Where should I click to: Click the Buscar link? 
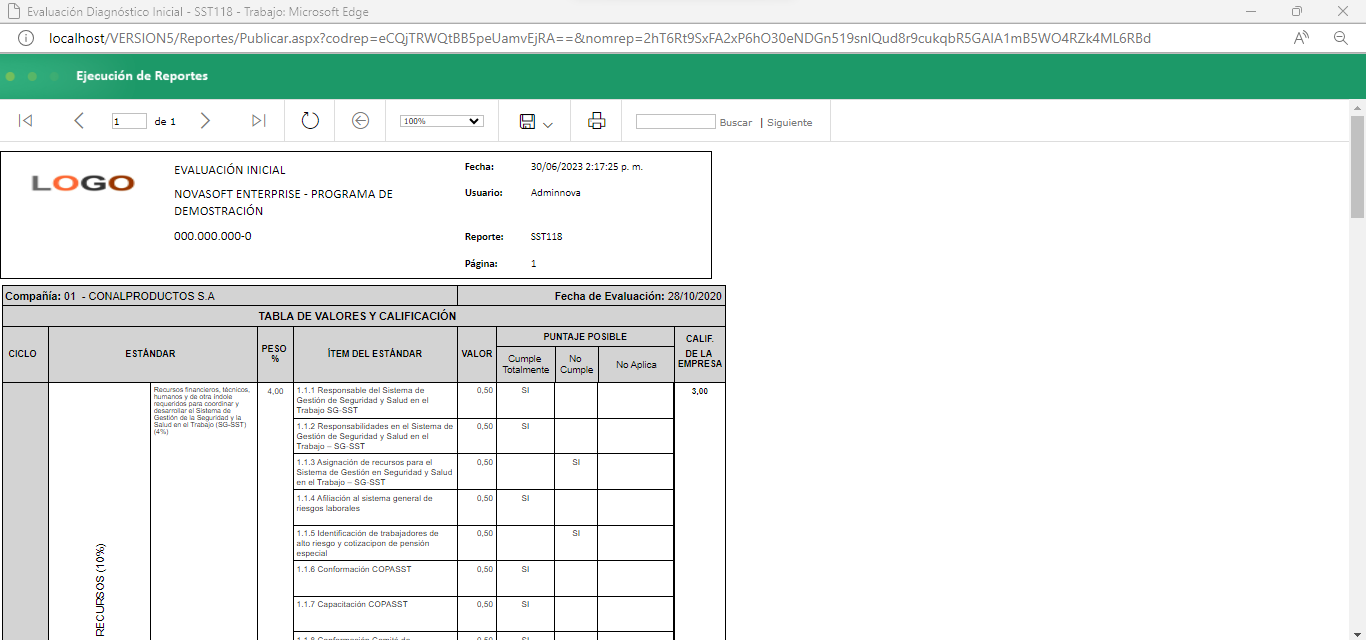click(x=735, y=123)
